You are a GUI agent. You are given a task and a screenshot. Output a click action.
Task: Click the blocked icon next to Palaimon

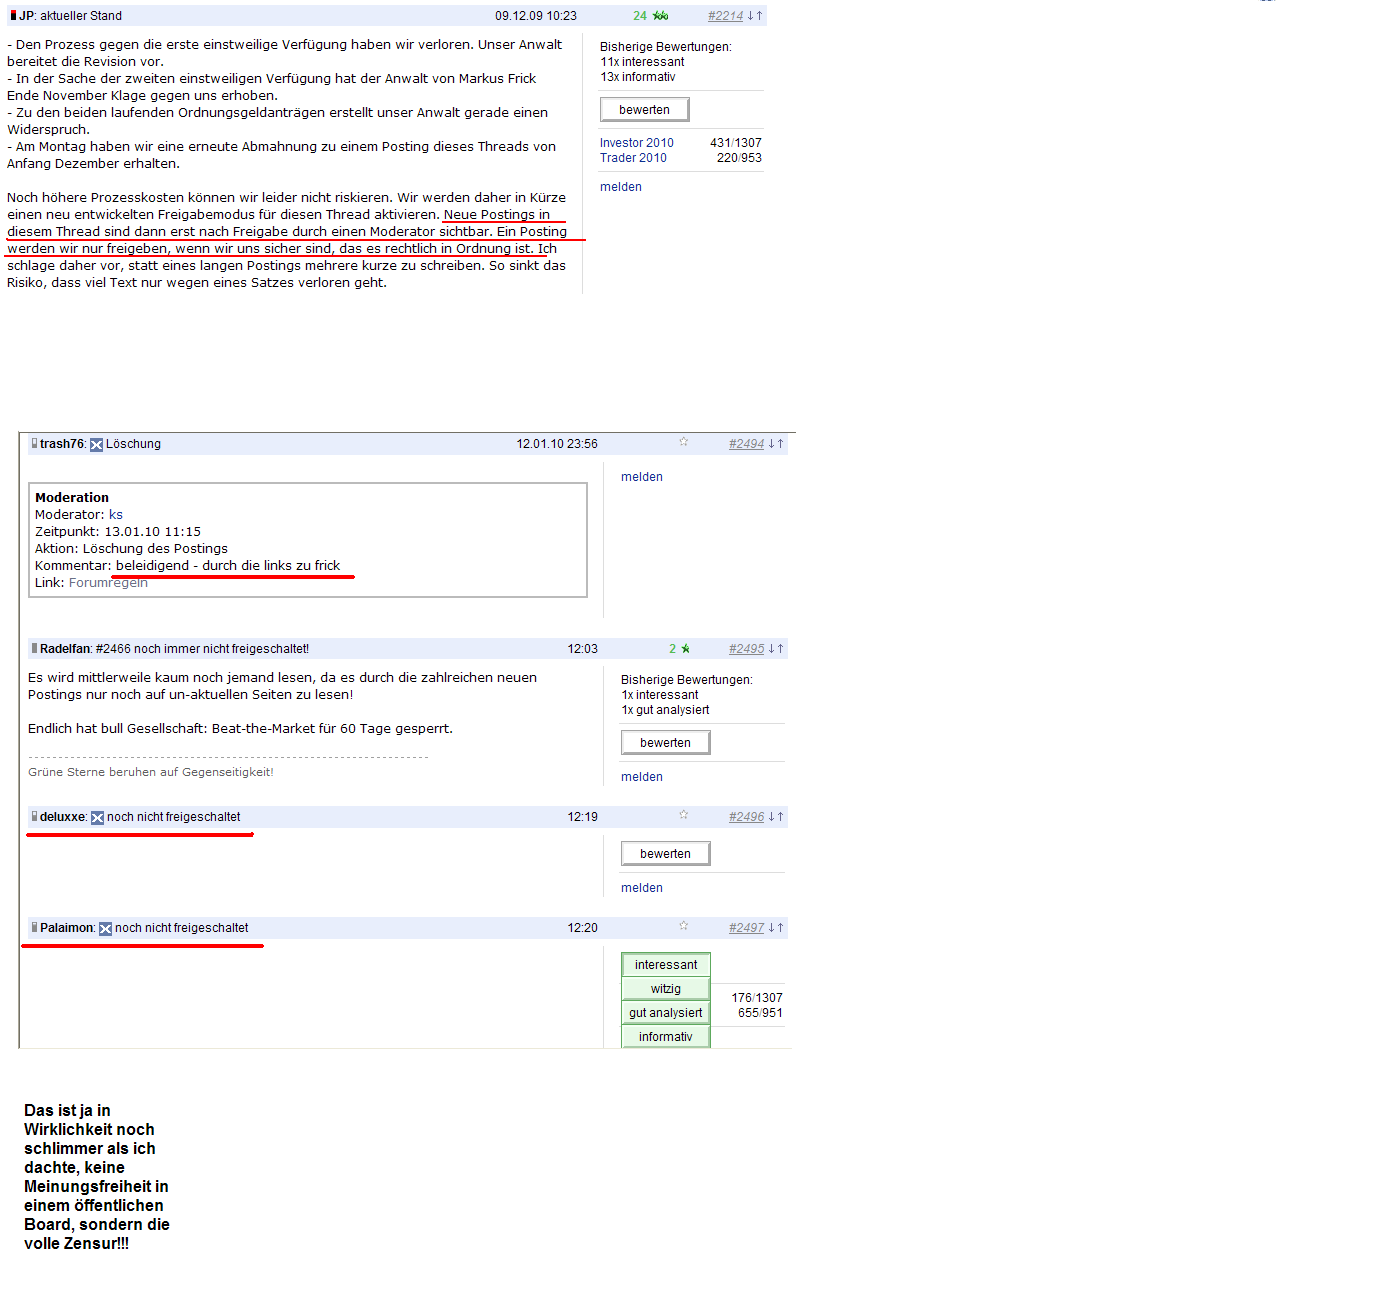pyautogui.click(x=105, y=929)
